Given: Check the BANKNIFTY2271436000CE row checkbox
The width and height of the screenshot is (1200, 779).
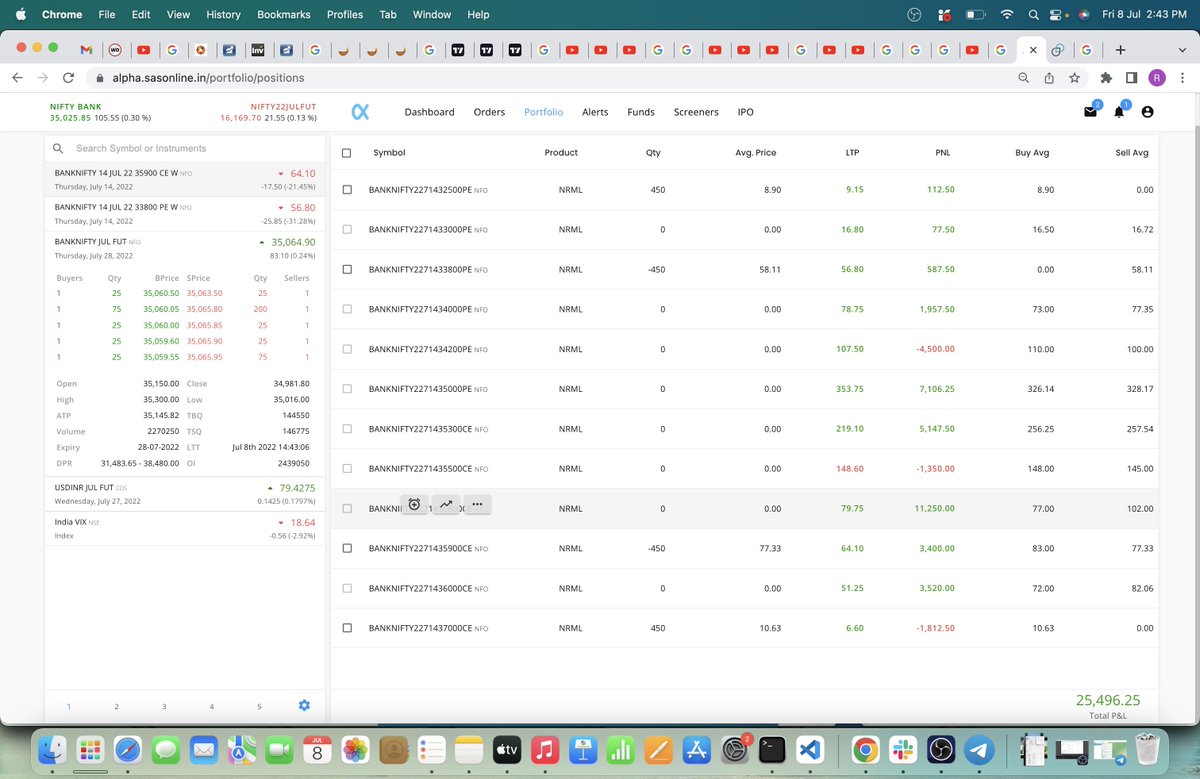Looking at the screenshot, I should click(347, 588).
